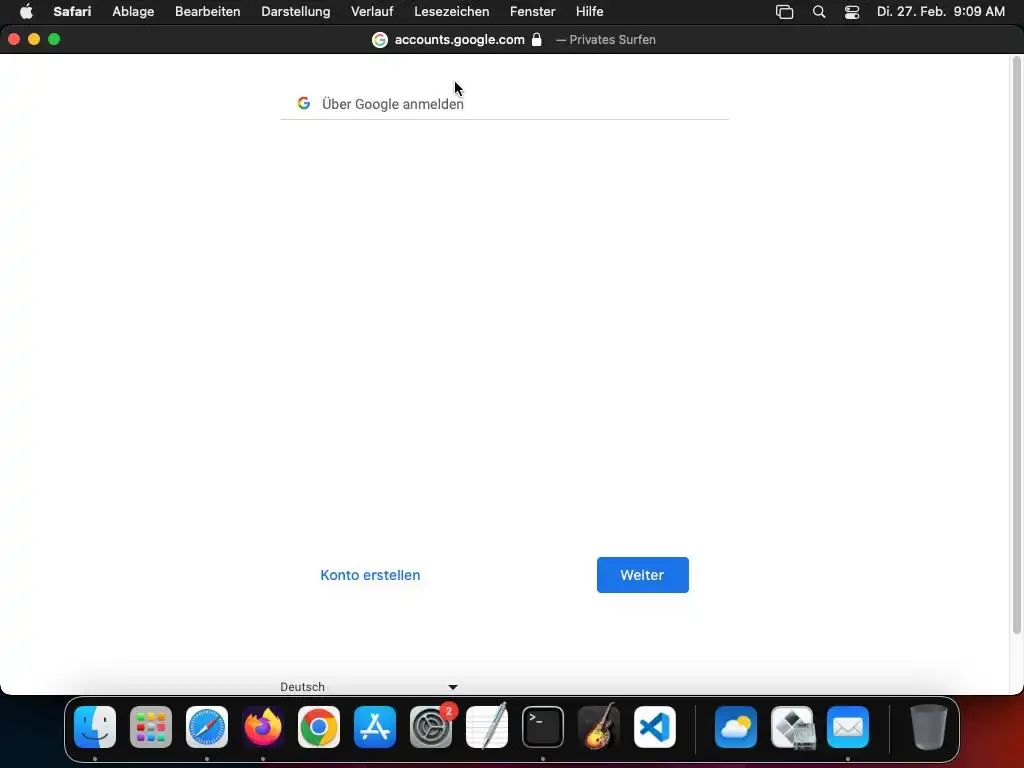1024x768 pixels.
Task: Open Control Center in menu bar
Action: (x=852, y=12)
